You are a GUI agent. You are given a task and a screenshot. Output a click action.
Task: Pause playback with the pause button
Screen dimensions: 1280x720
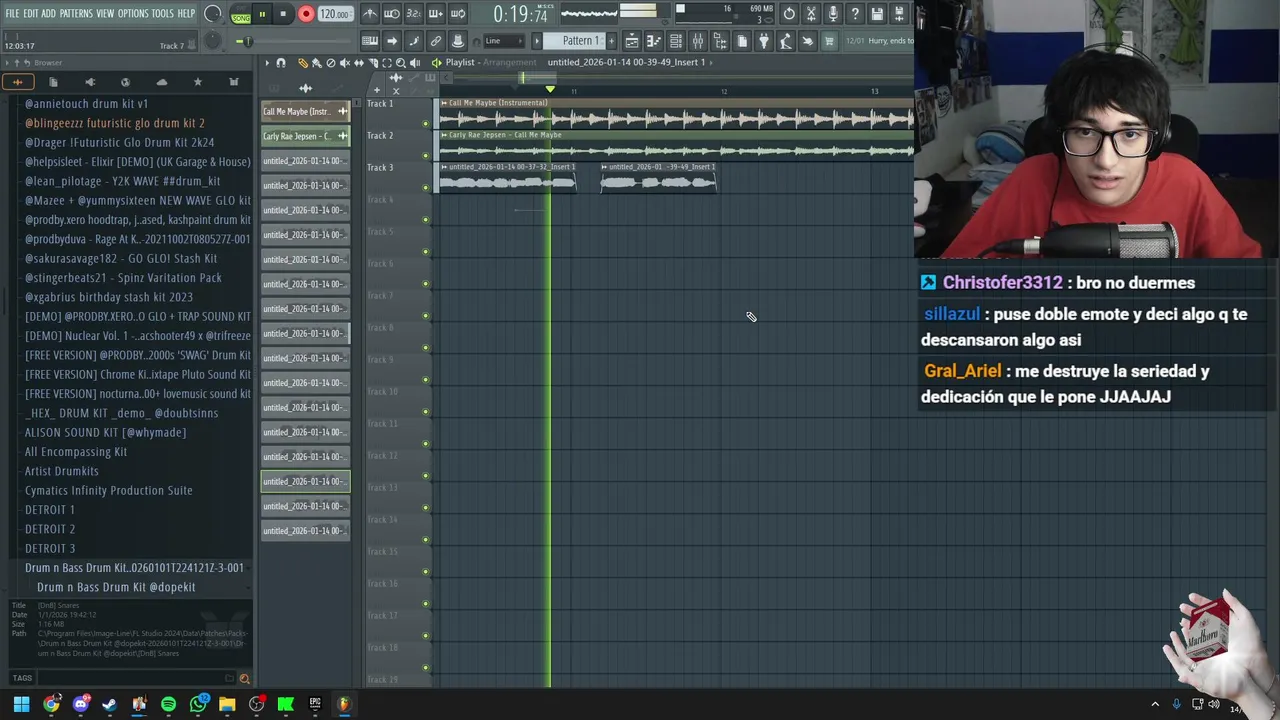point(262,14)
